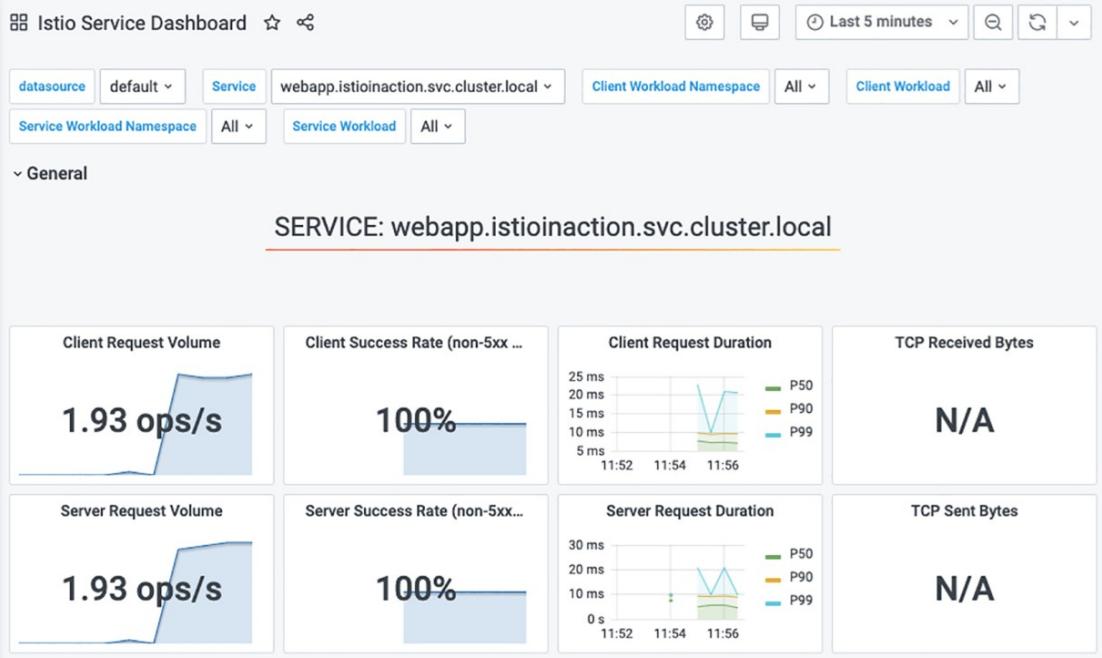This screenshot has height=658, width=1102.
Task: Click the share dashboard icon
Action: [x=306, y=23]
